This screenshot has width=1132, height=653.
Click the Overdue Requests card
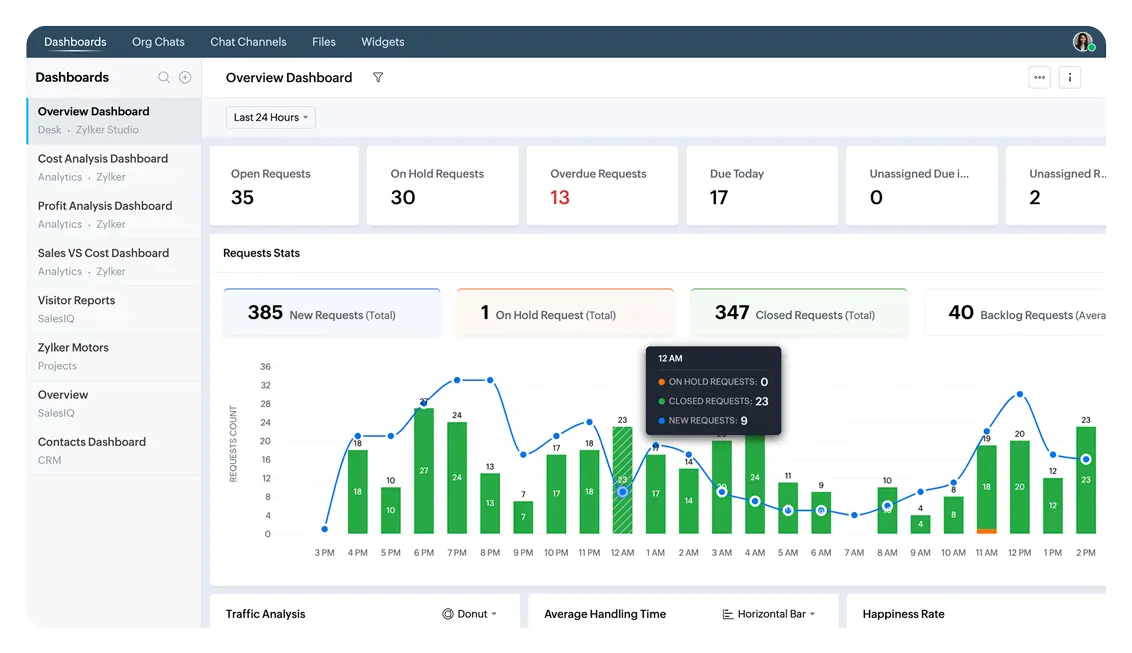(x=601, y=186)
